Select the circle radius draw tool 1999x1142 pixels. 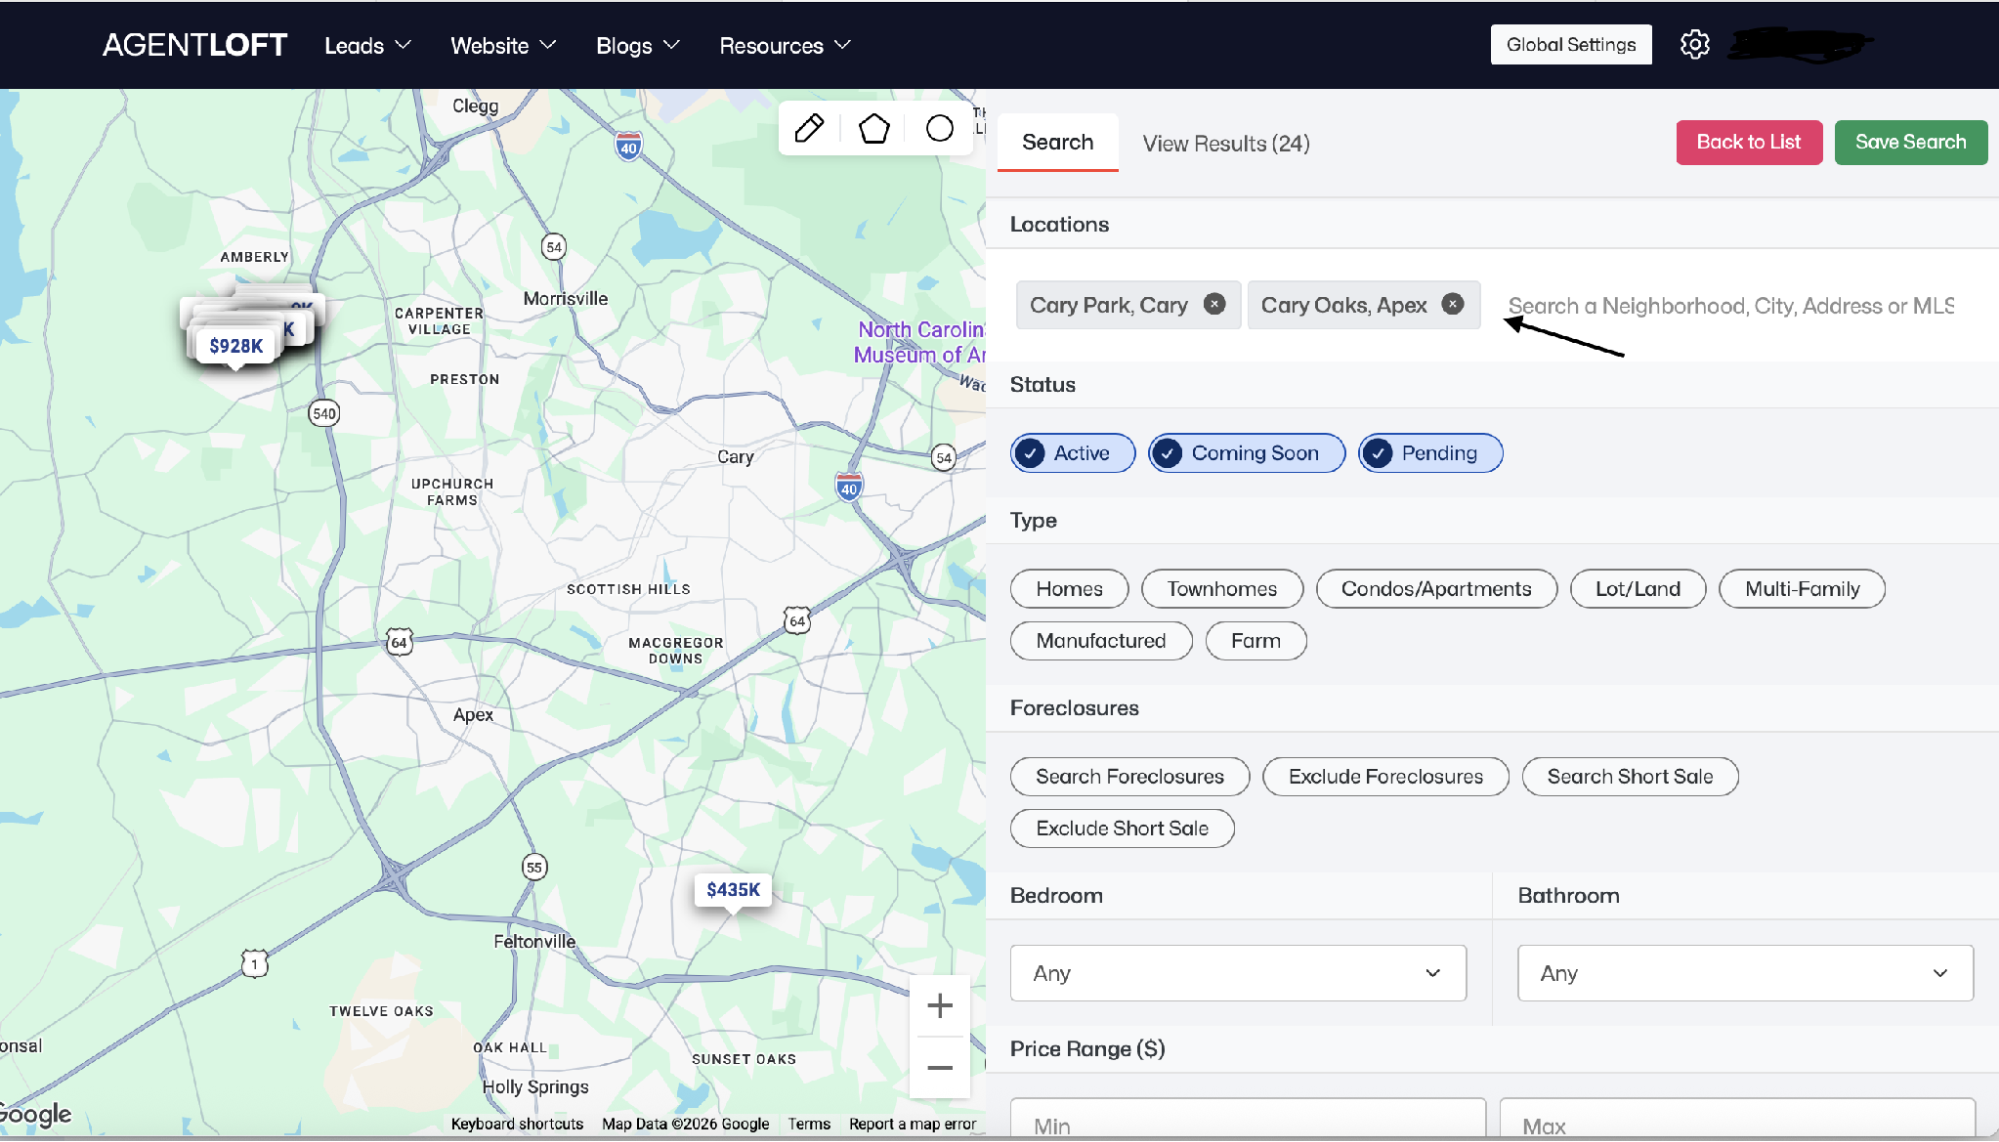coord(939,128)
